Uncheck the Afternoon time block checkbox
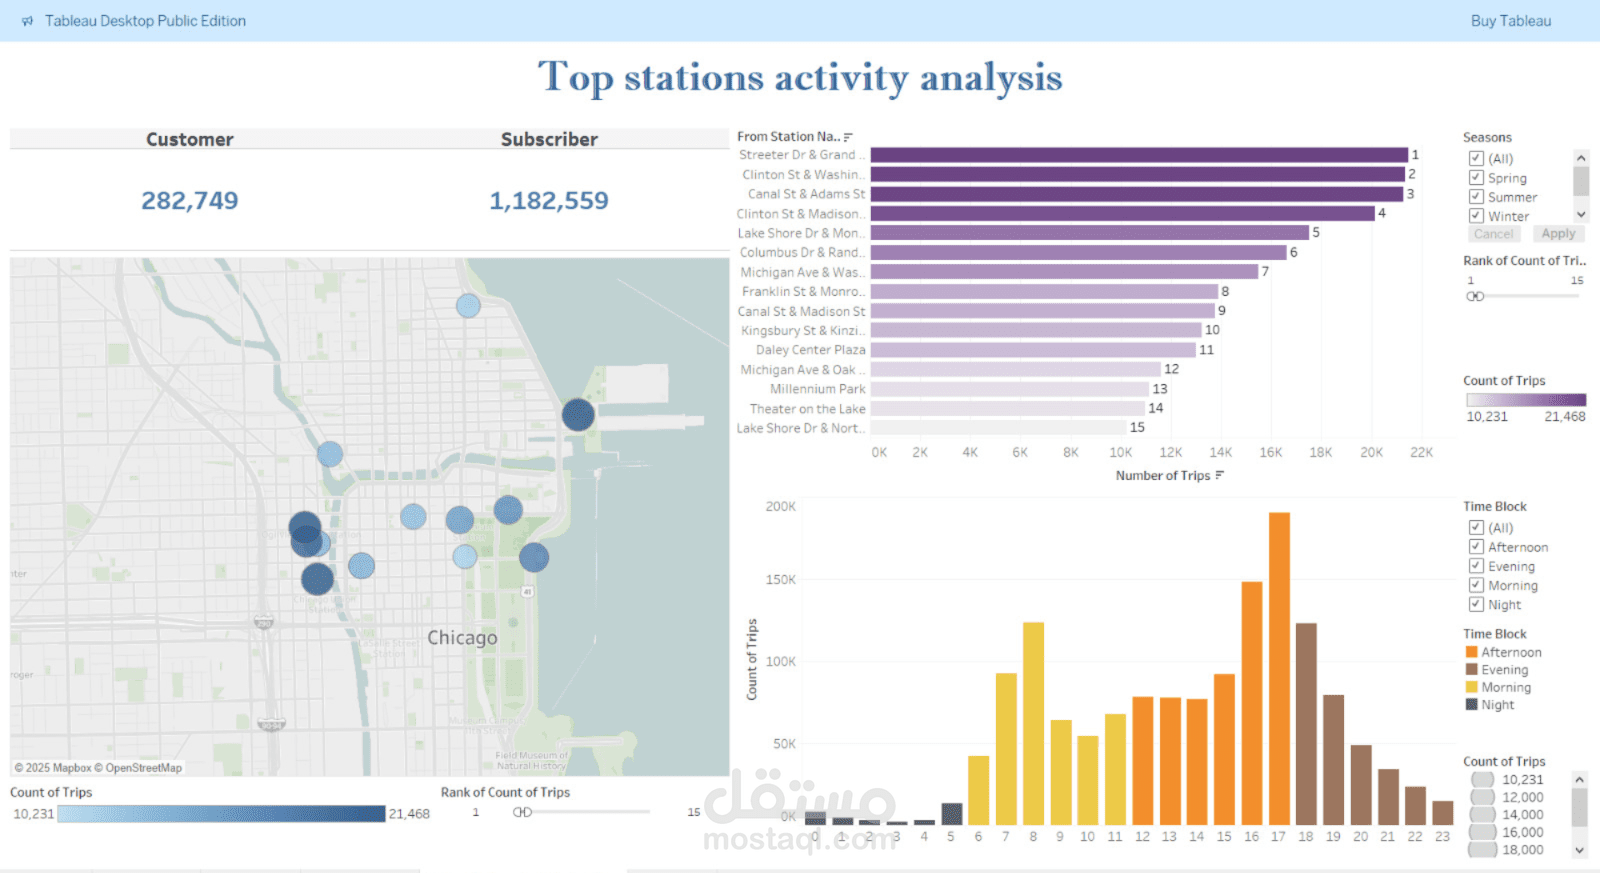This screenshot has height=873, width=1600. pyautogui.click(x=1476, y=546)
